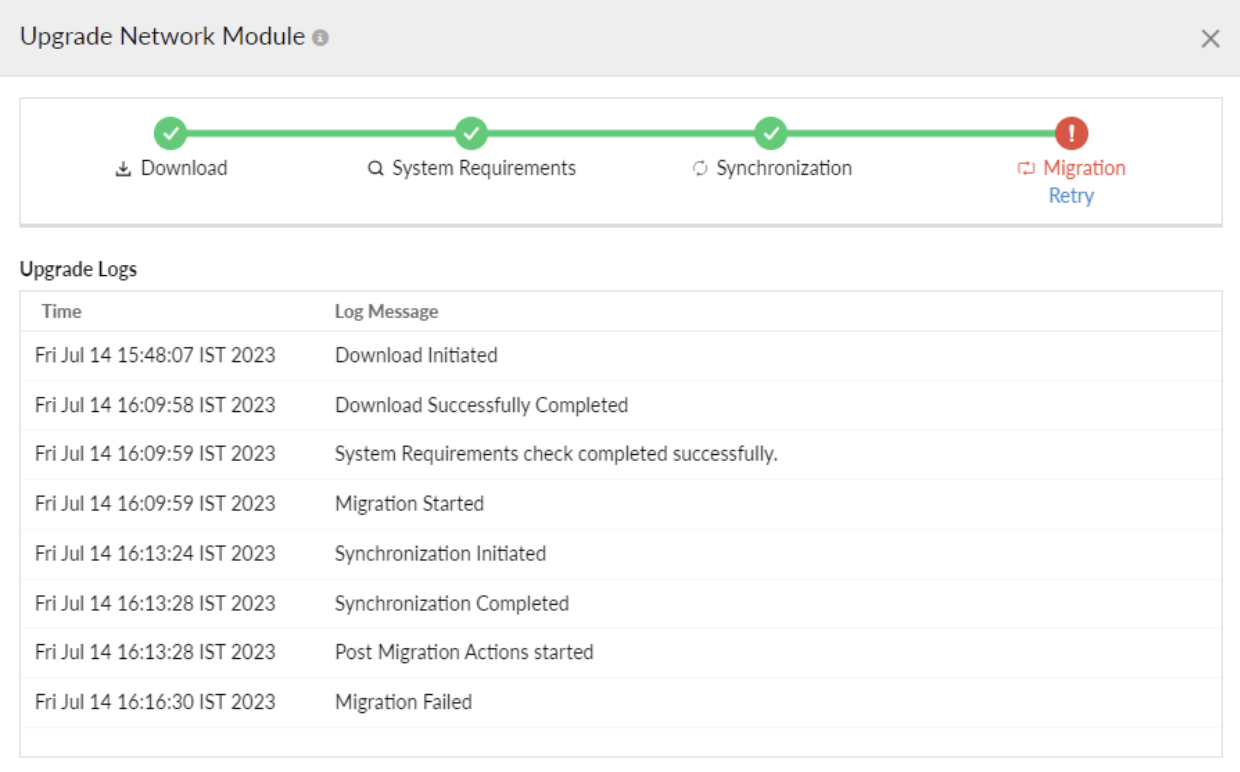Screen dimensions: 1240x772
Task: Click the Synchronization Completed log message
Action: click(x=451, y=604)
